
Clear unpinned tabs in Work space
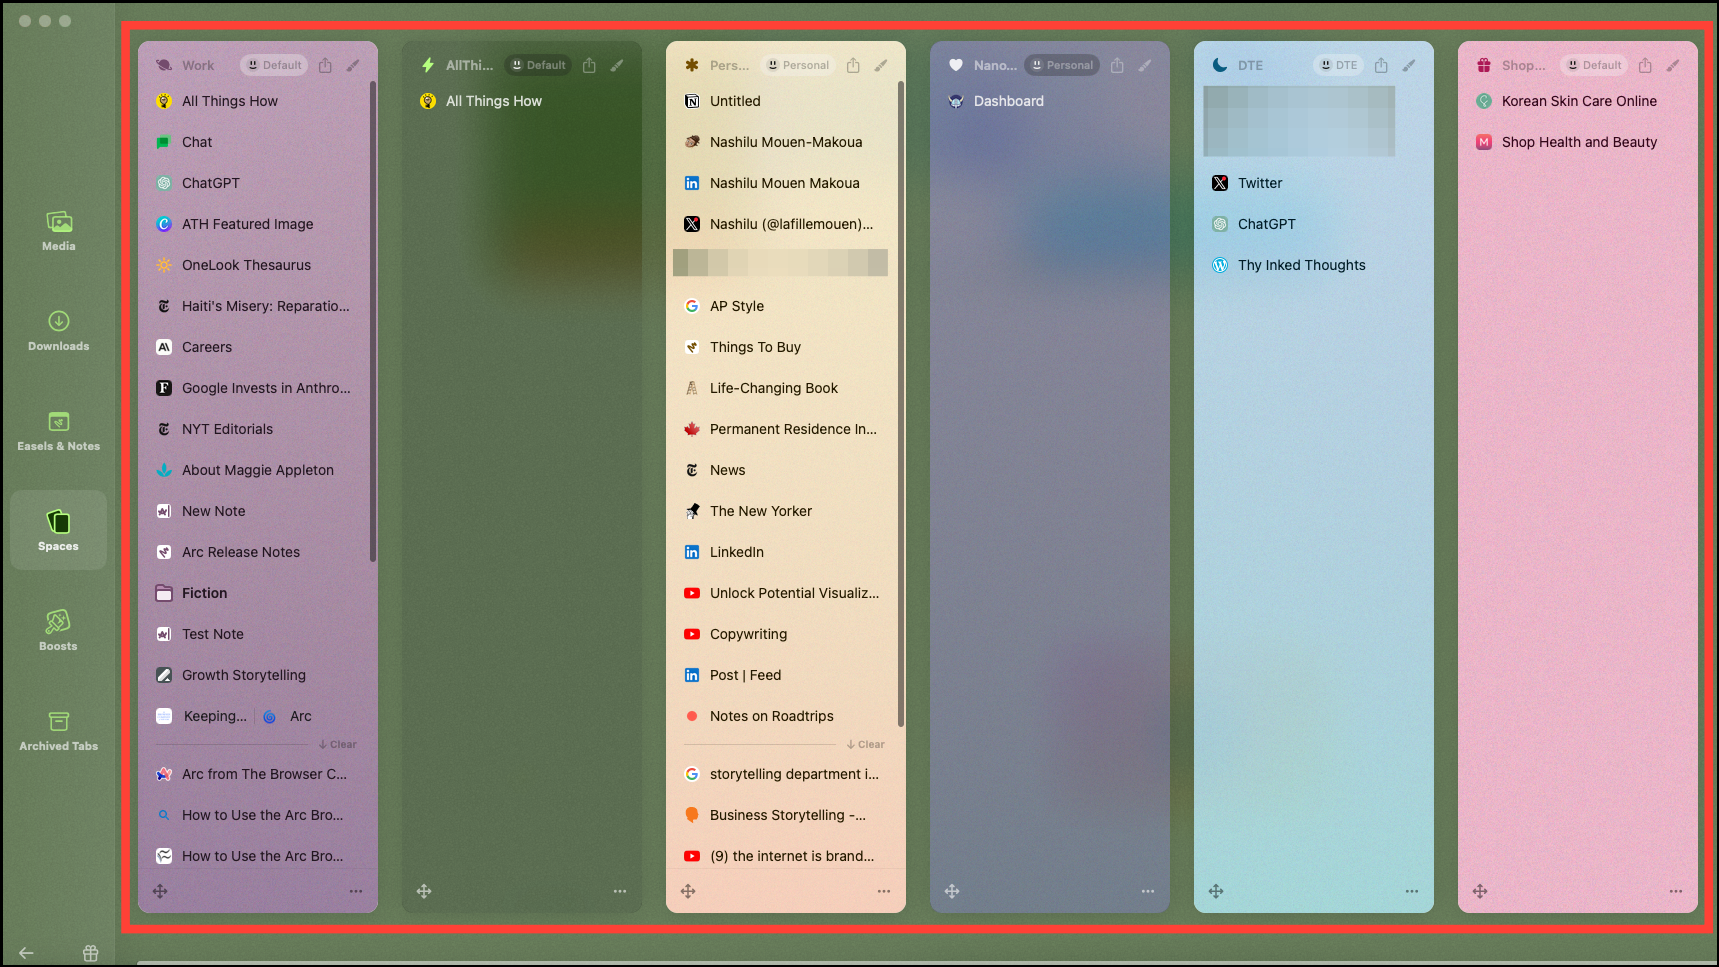[338, 744]
